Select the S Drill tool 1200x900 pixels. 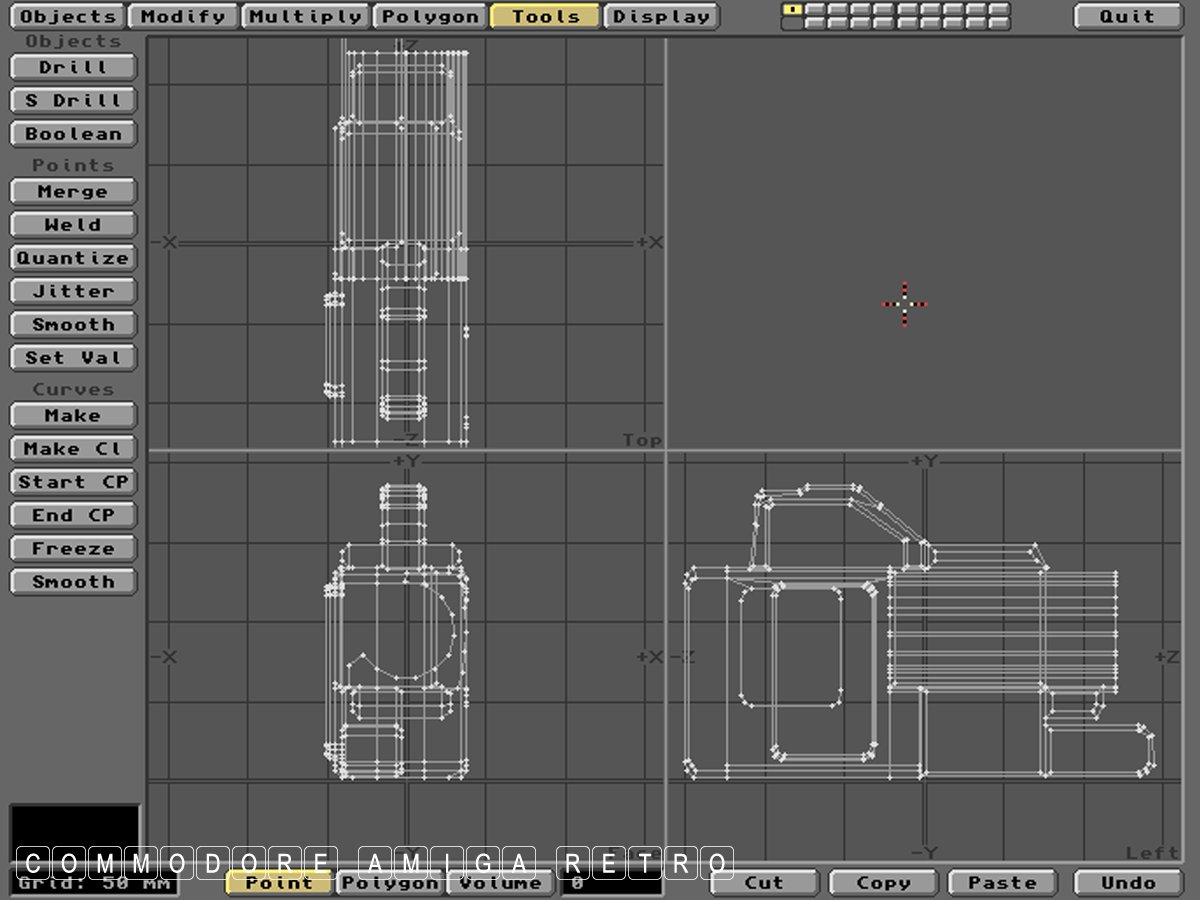tap(73, 100)
